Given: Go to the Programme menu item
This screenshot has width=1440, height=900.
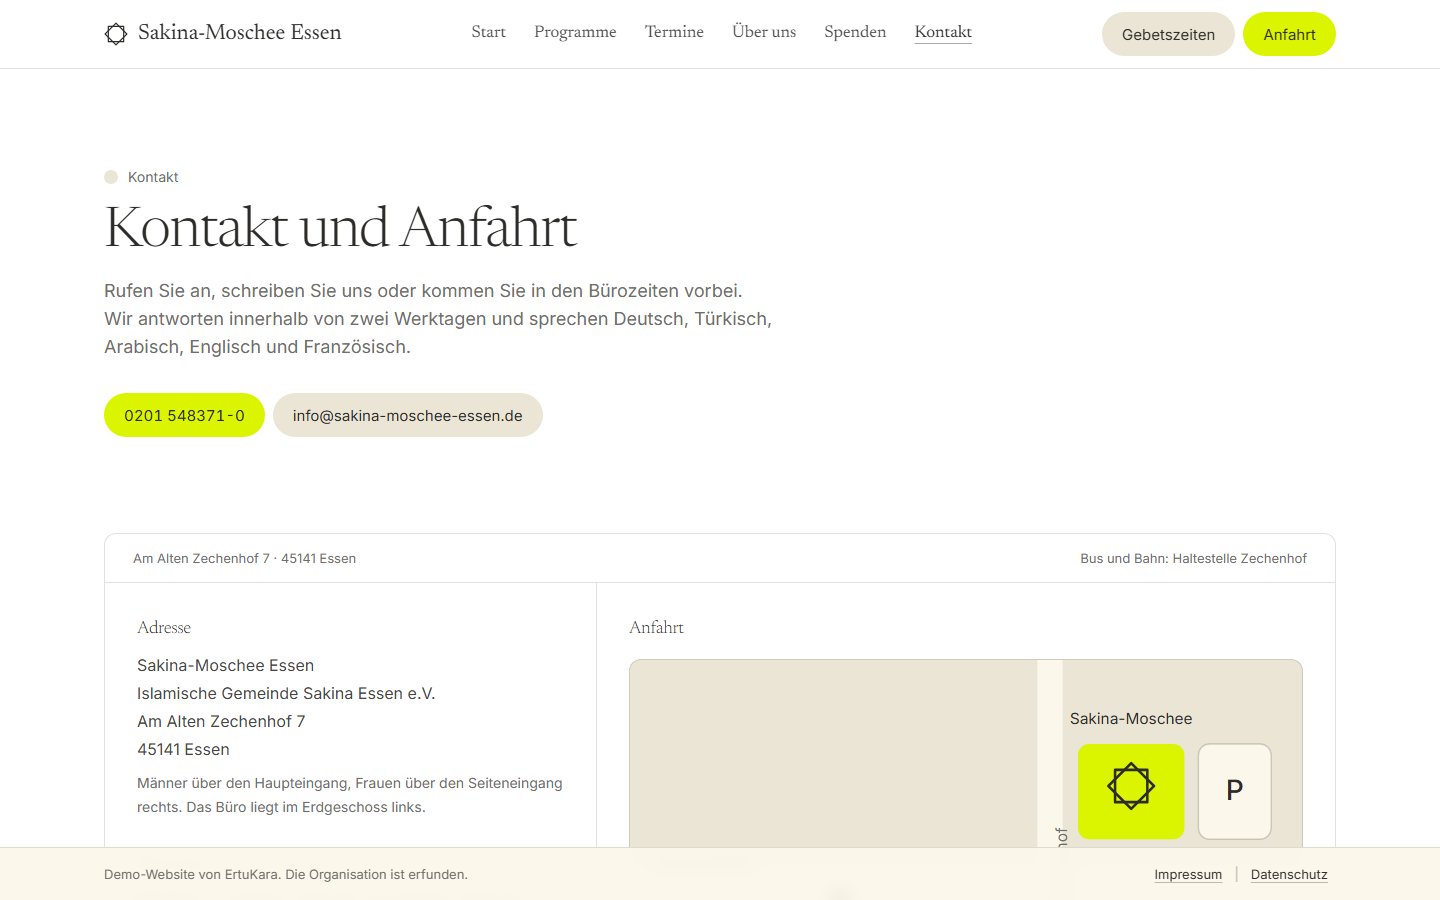Looking at the screenshot, I should (575, 32).
